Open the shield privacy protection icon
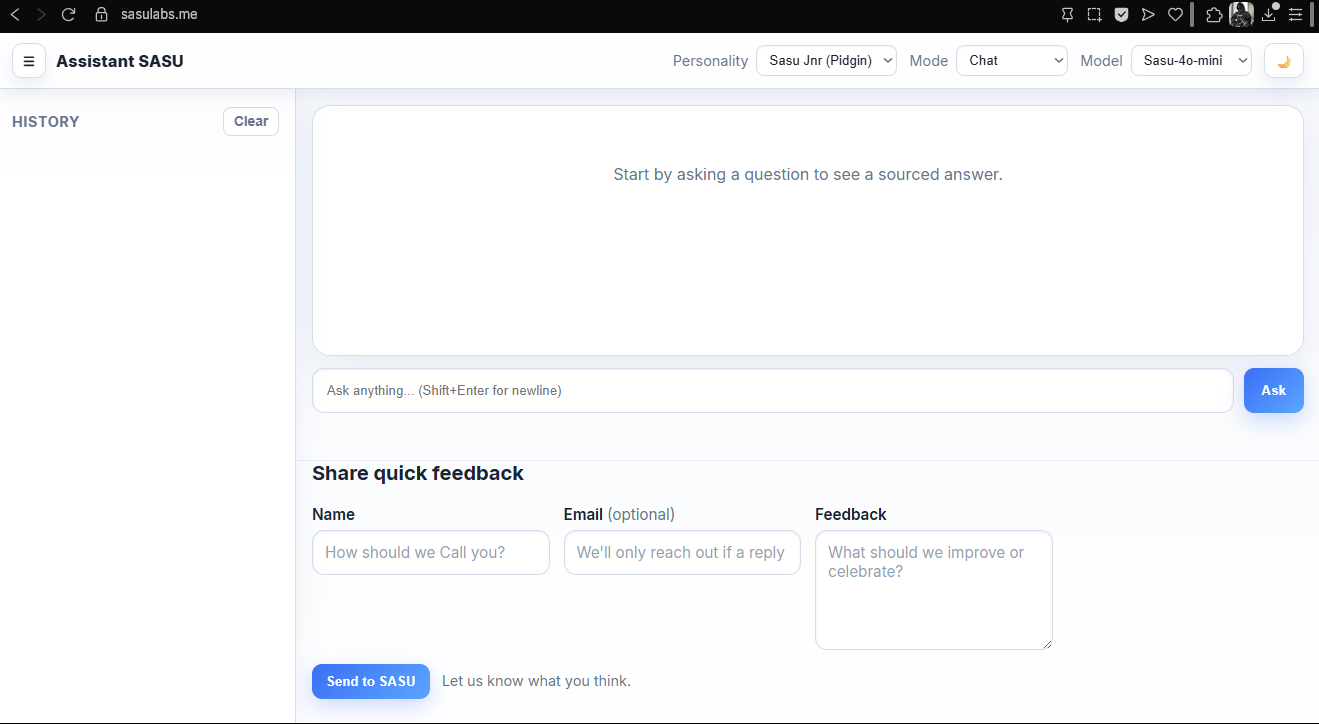The image size is (1319, 724). point(1122,15)
